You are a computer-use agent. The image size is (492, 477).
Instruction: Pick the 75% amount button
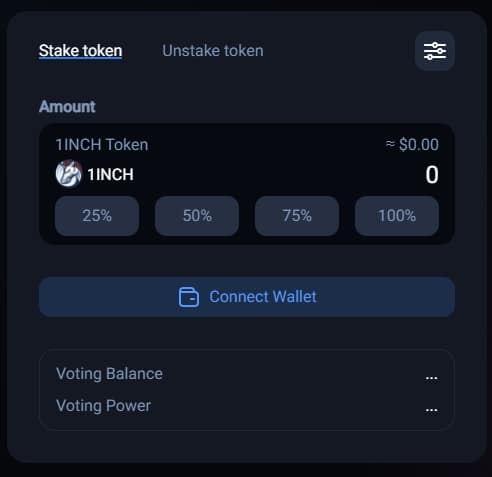click(x=297, y=216)
